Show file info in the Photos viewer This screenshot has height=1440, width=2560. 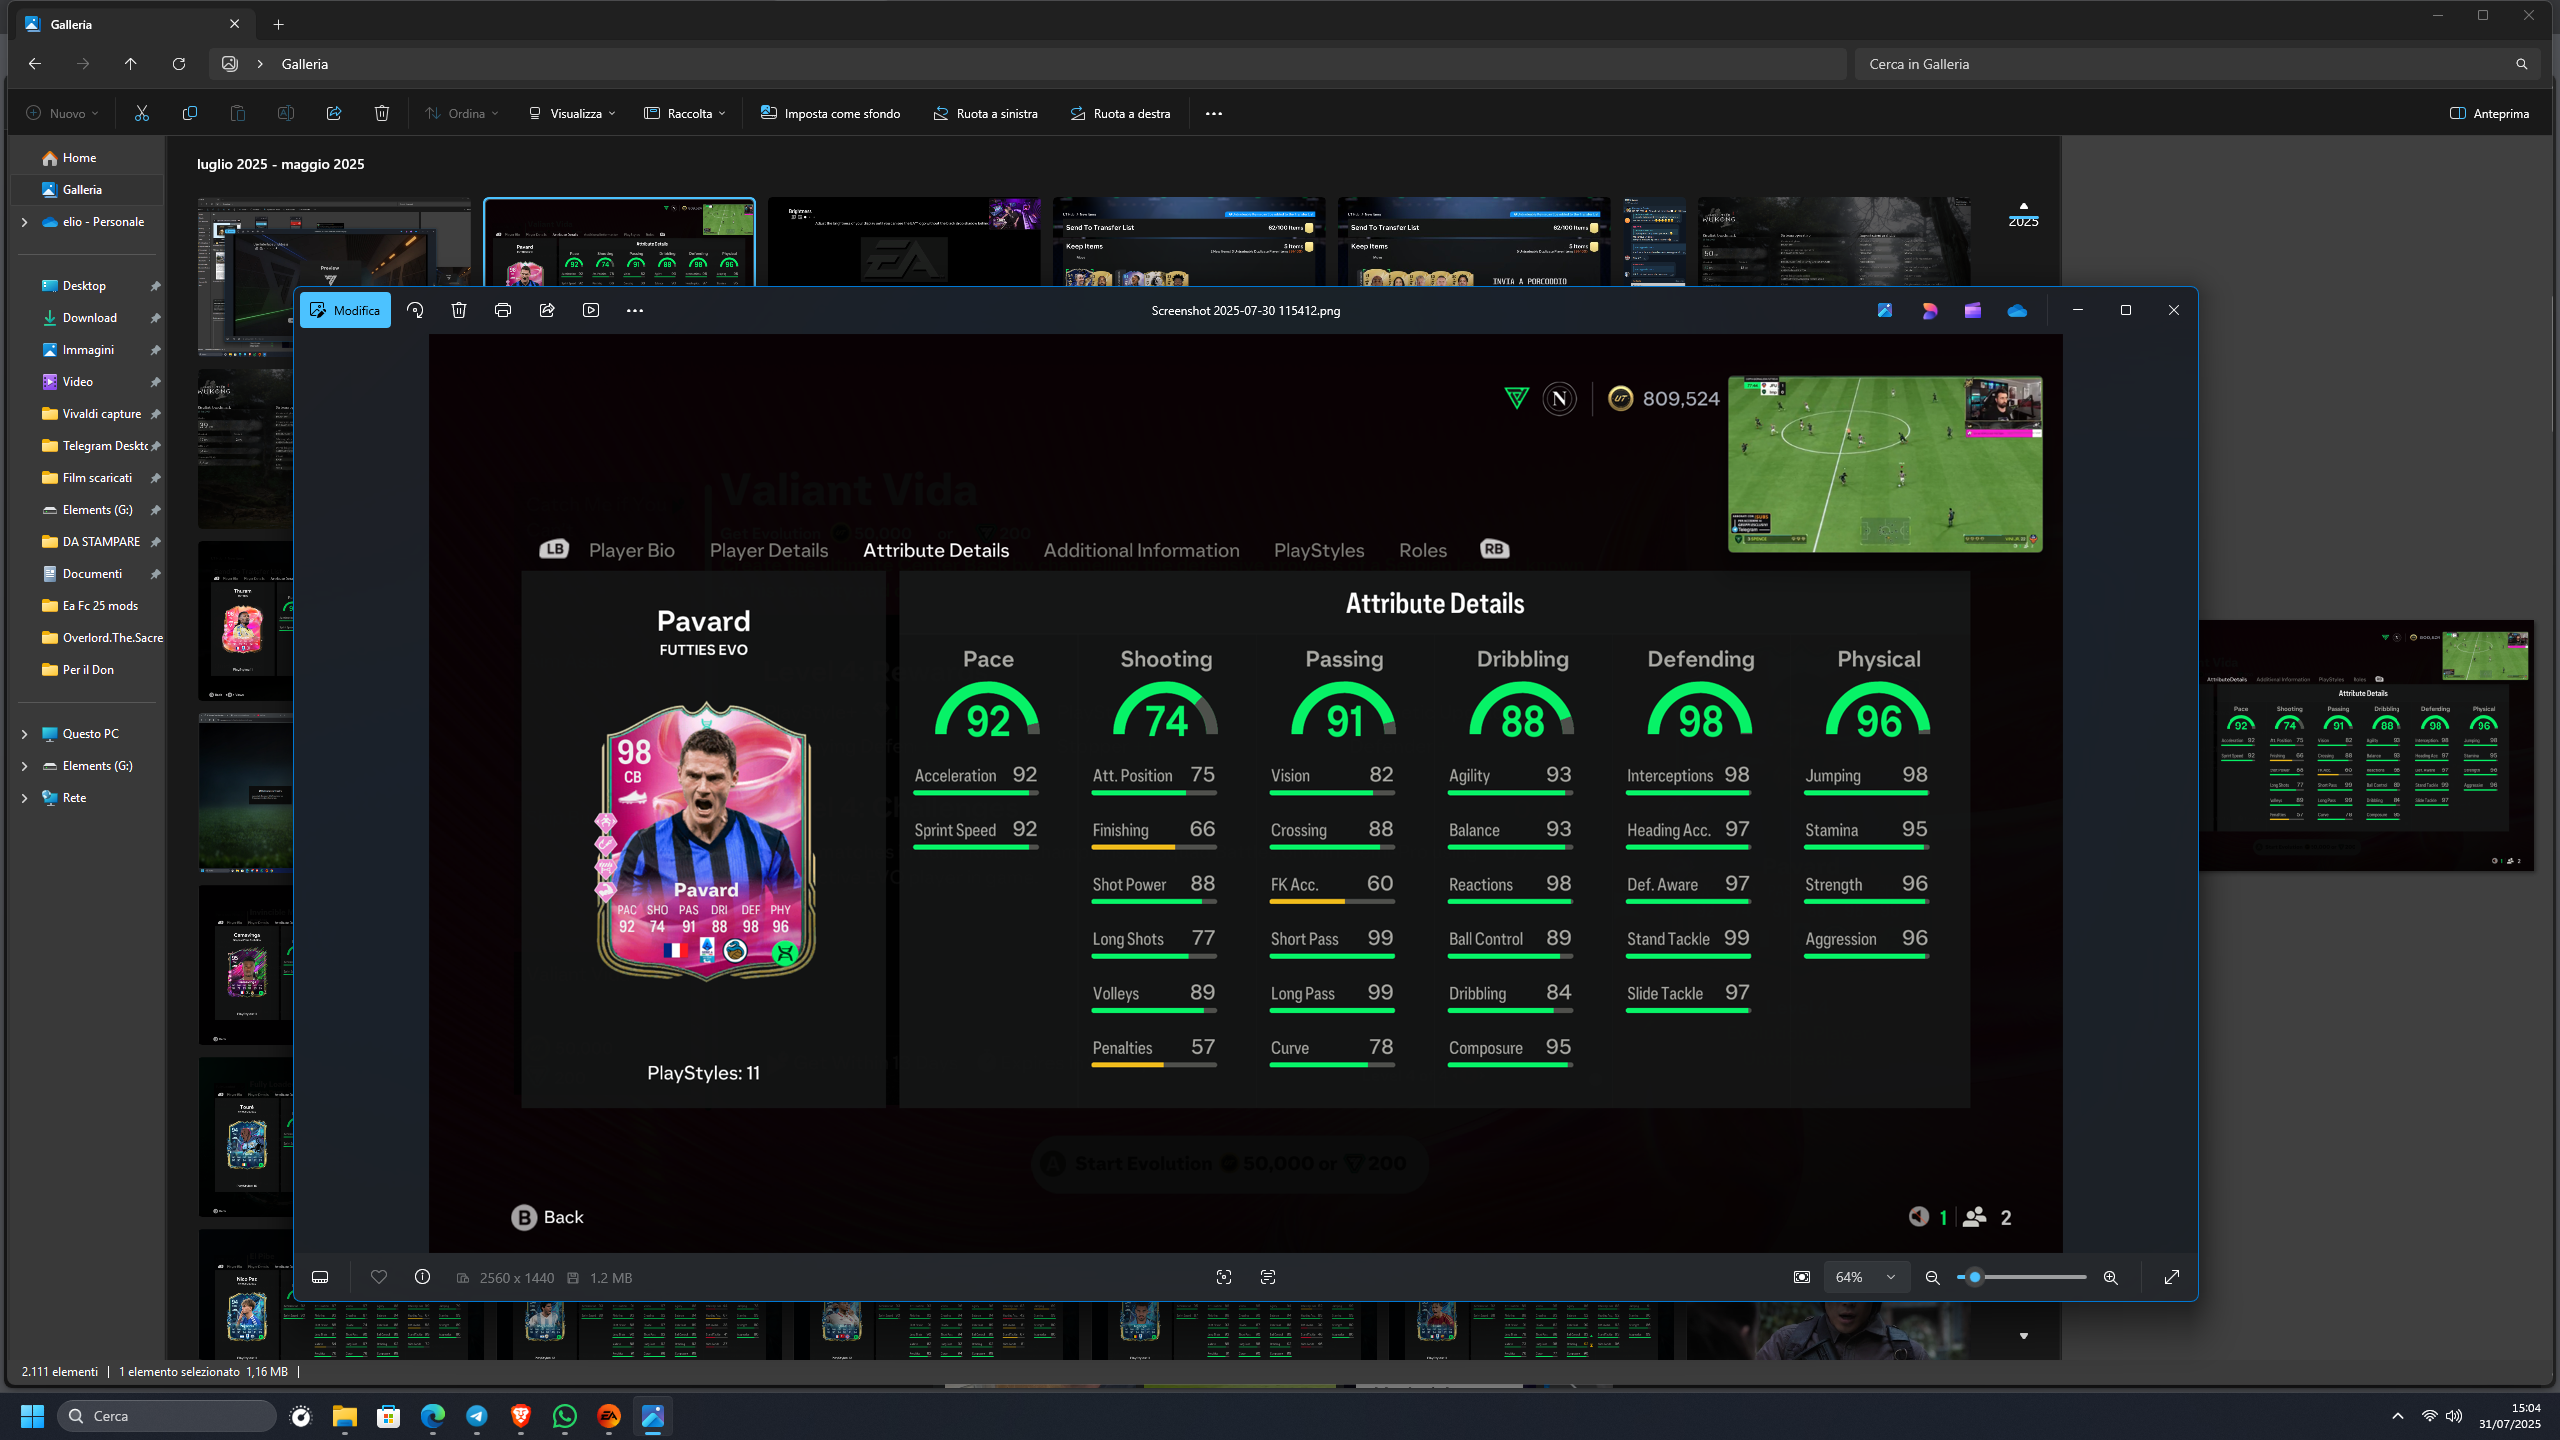point(423,1277)
